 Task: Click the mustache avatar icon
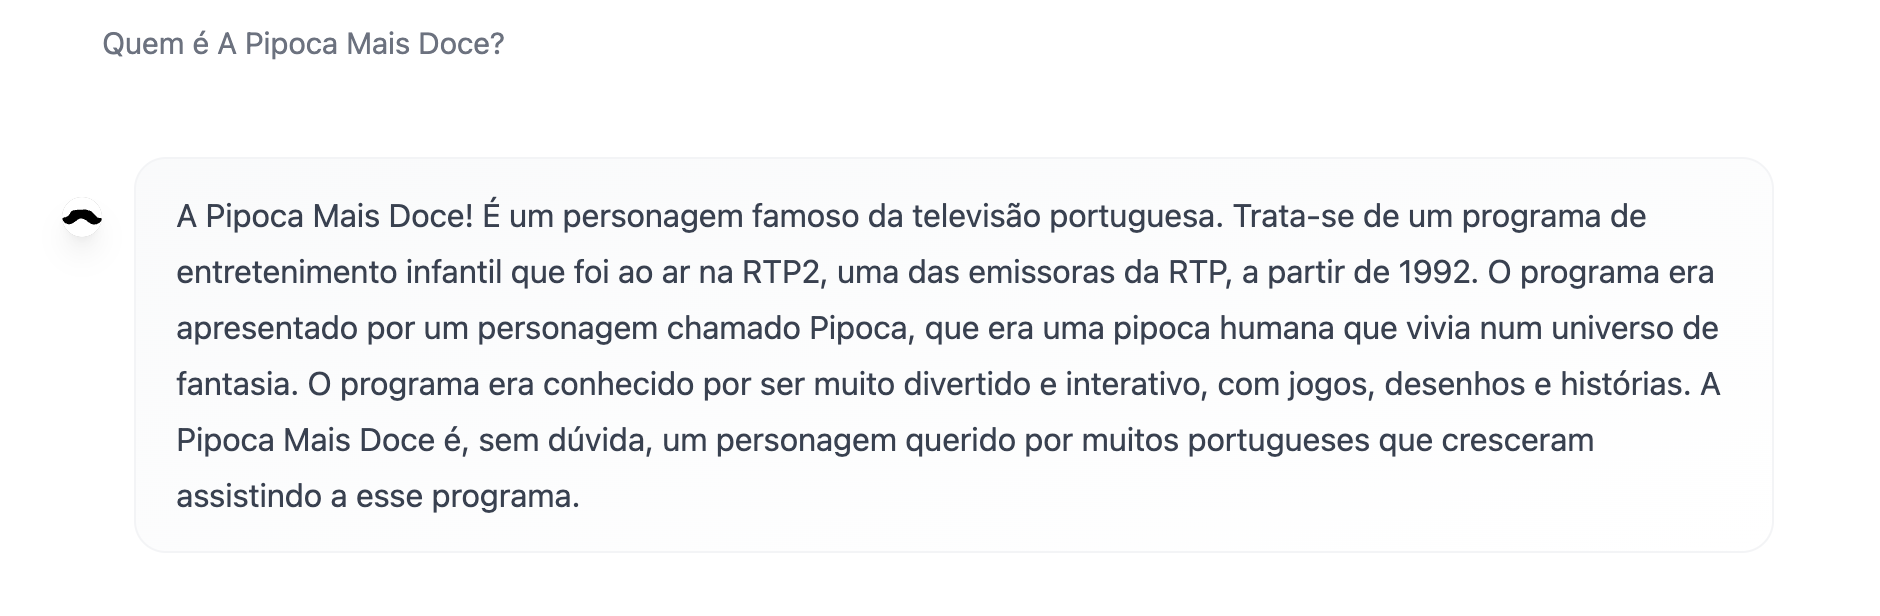tap(82, 217)
